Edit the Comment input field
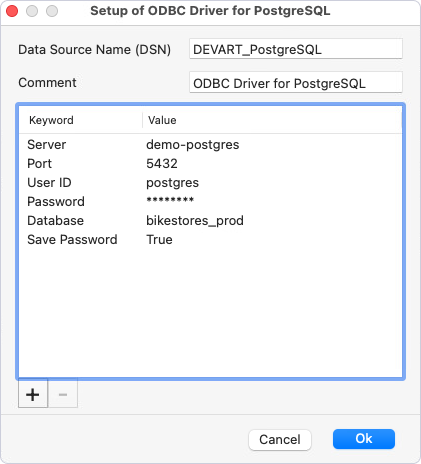 click(x=296, y=83)
